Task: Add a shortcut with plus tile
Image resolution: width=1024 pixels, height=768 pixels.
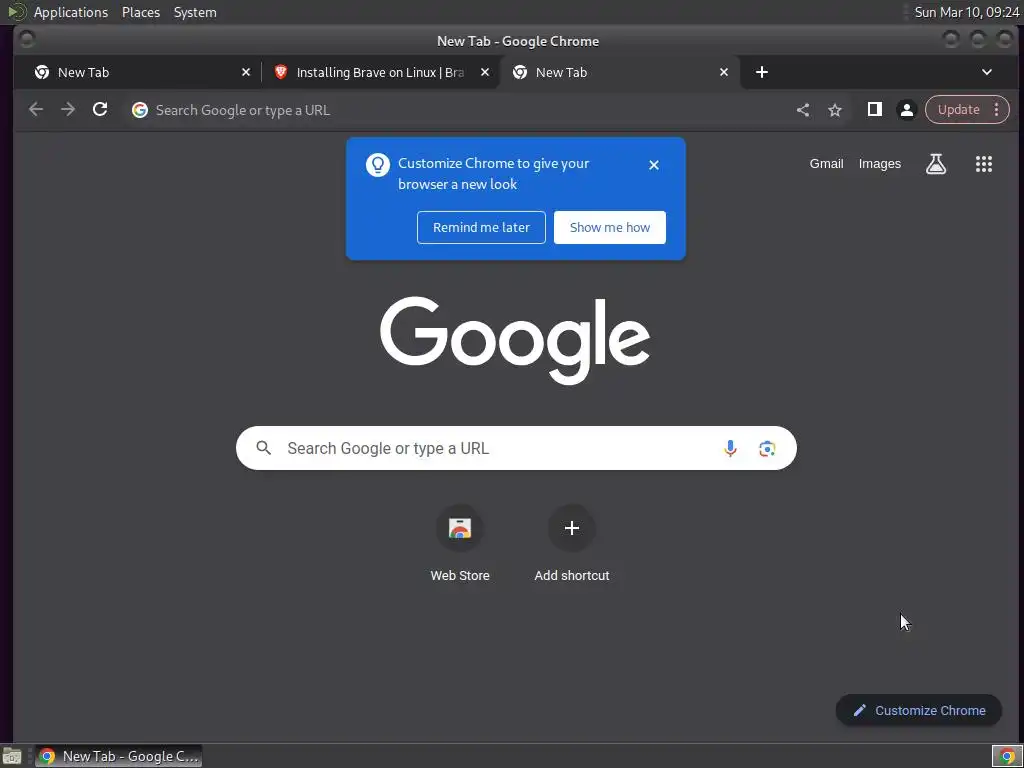Action: click(571, 528)
